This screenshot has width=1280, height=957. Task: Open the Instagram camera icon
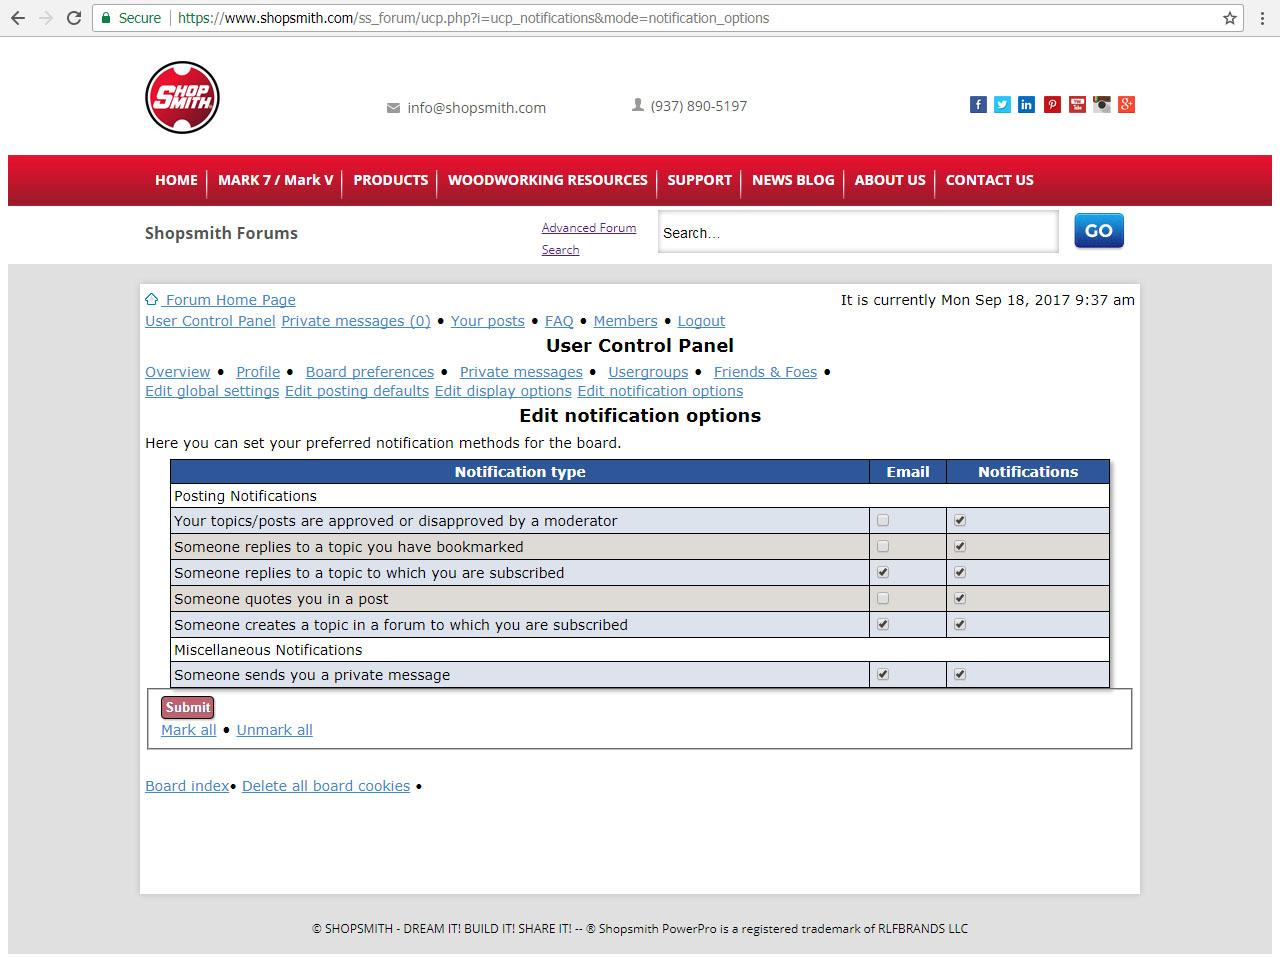click(1102, 105)
